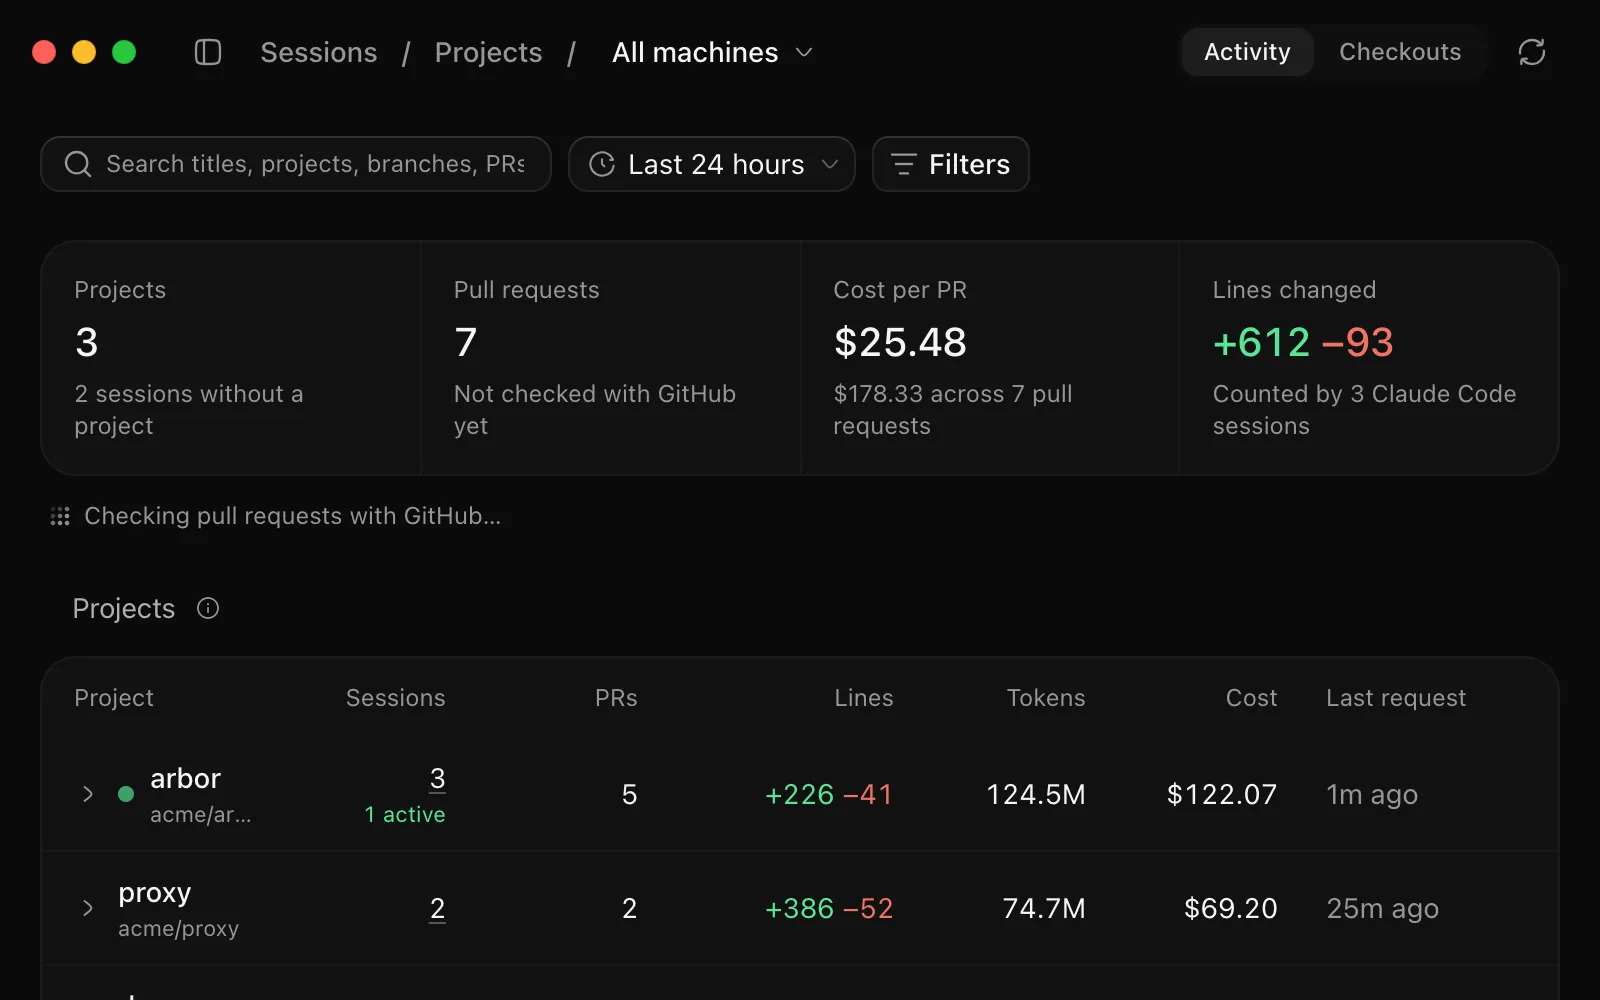Click the filter lines icon
Image resolution: width=1600 pixels, height=1000 pixels.
point(904,164)
